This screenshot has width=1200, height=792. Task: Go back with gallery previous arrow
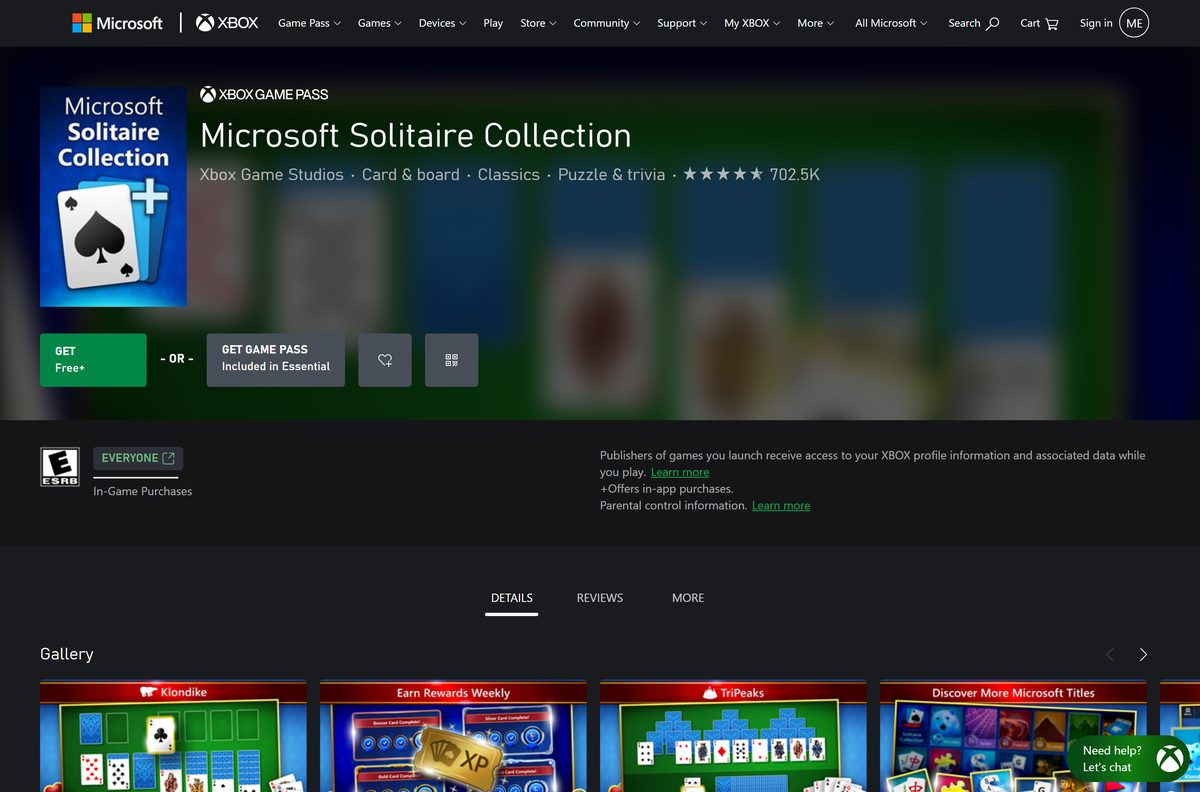tap(1109, 654)
